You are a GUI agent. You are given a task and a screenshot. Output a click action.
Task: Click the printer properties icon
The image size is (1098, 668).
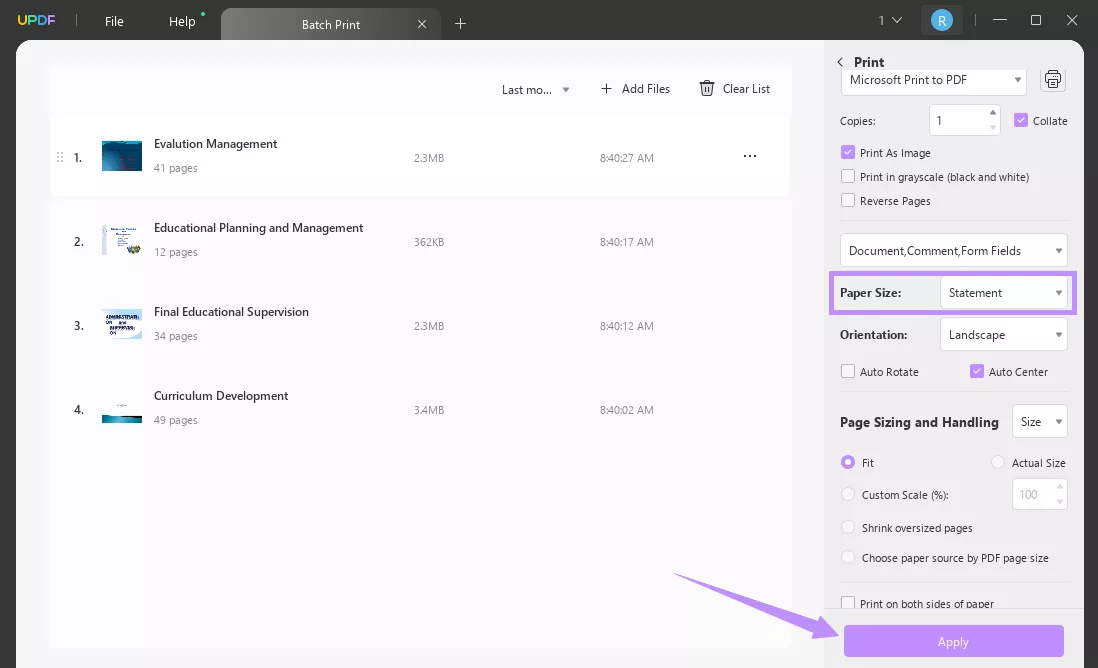coord(1052,80)
